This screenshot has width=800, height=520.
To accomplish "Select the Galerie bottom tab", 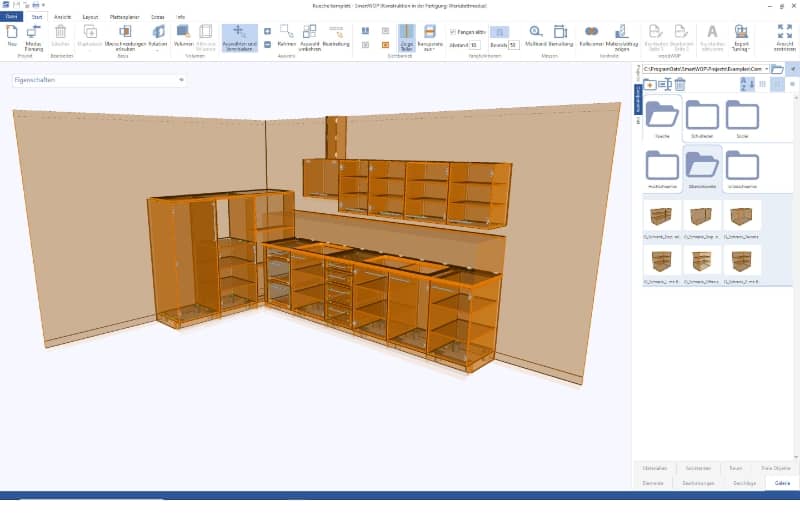I will pyautogui.click(x=782, y=483).
